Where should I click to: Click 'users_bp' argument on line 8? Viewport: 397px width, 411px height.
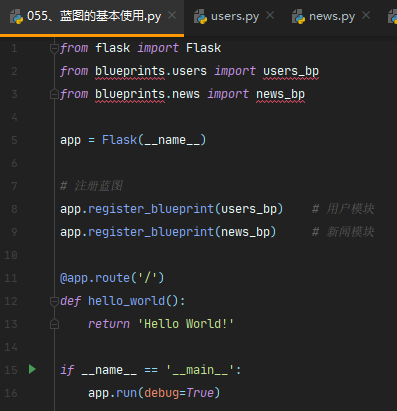tap(249, 209)
